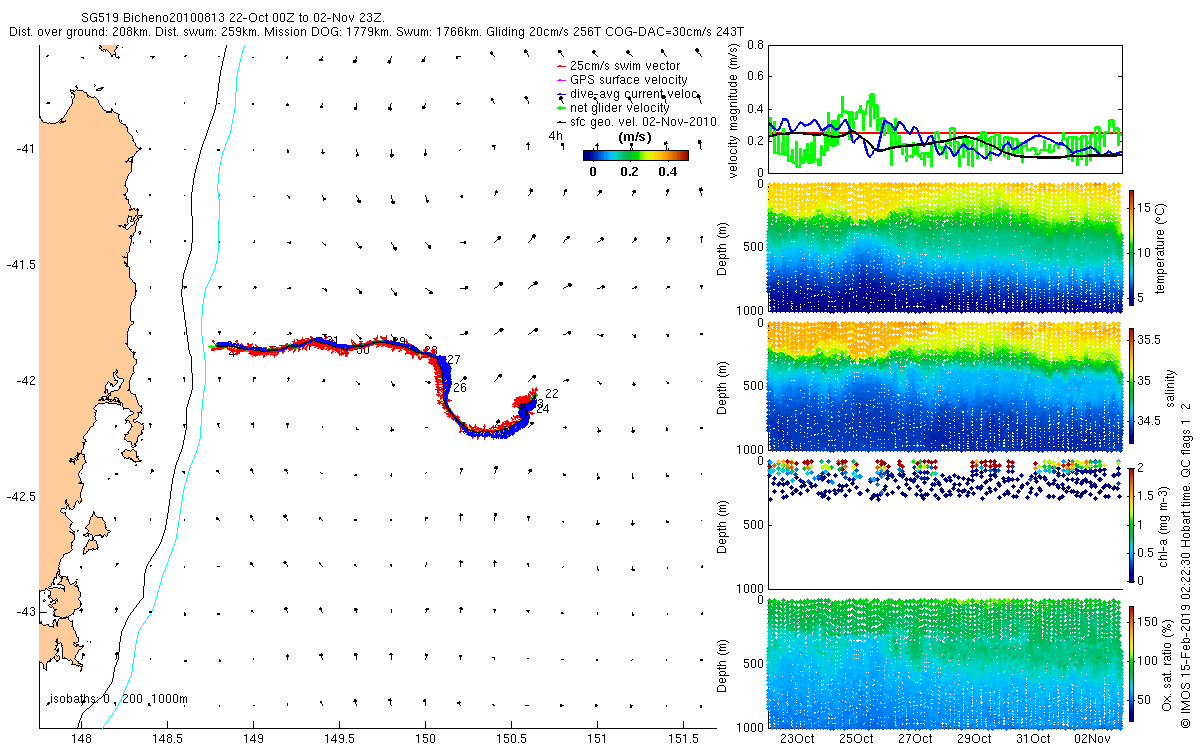Click longitude label '151.5' on map axis
This screenshot has height=750, width=1200.
pos(683,738)
